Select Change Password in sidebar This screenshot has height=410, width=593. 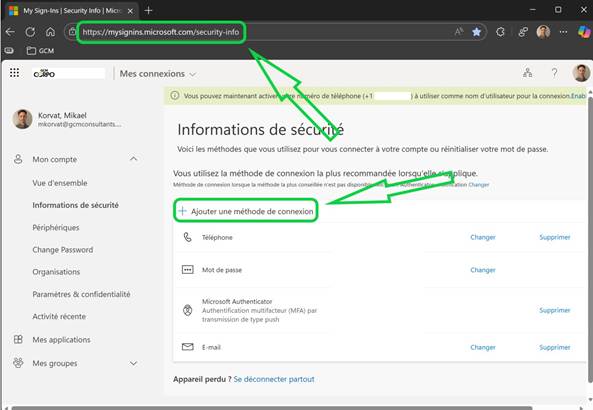[63, 250]
